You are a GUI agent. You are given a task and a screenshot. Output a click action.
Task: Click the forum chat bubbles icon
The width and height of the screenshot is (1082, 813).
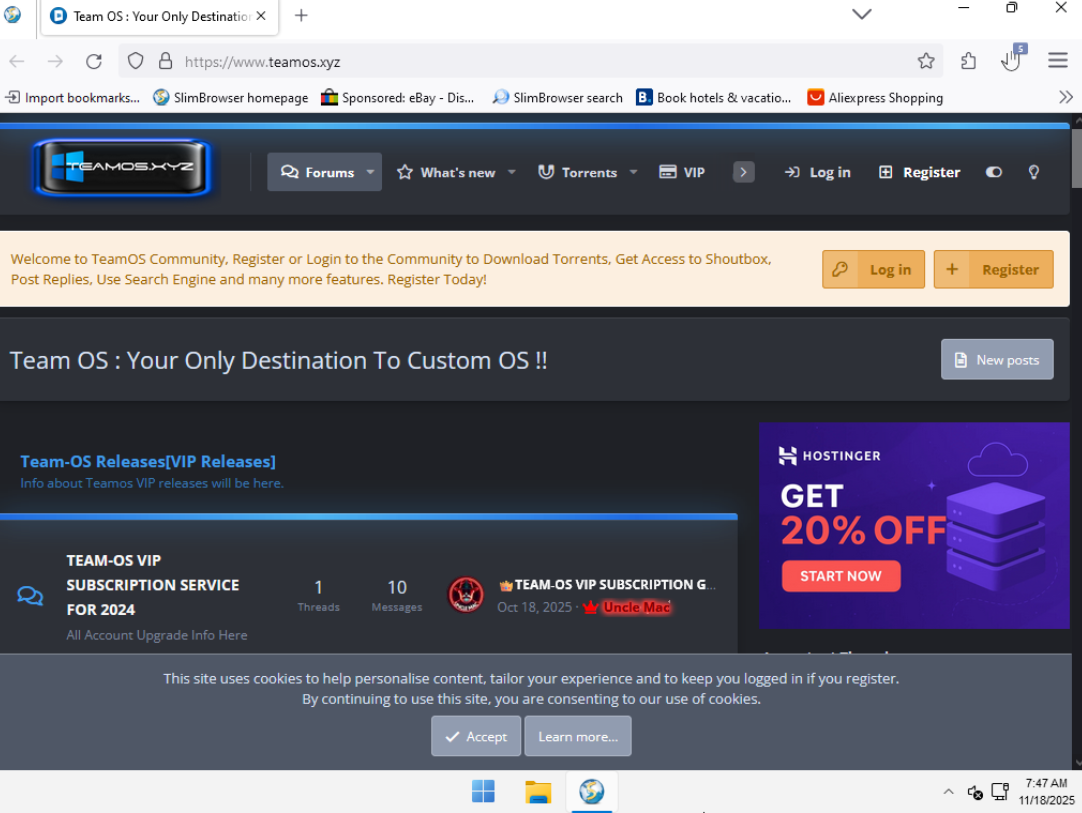(x=30, y=595)
